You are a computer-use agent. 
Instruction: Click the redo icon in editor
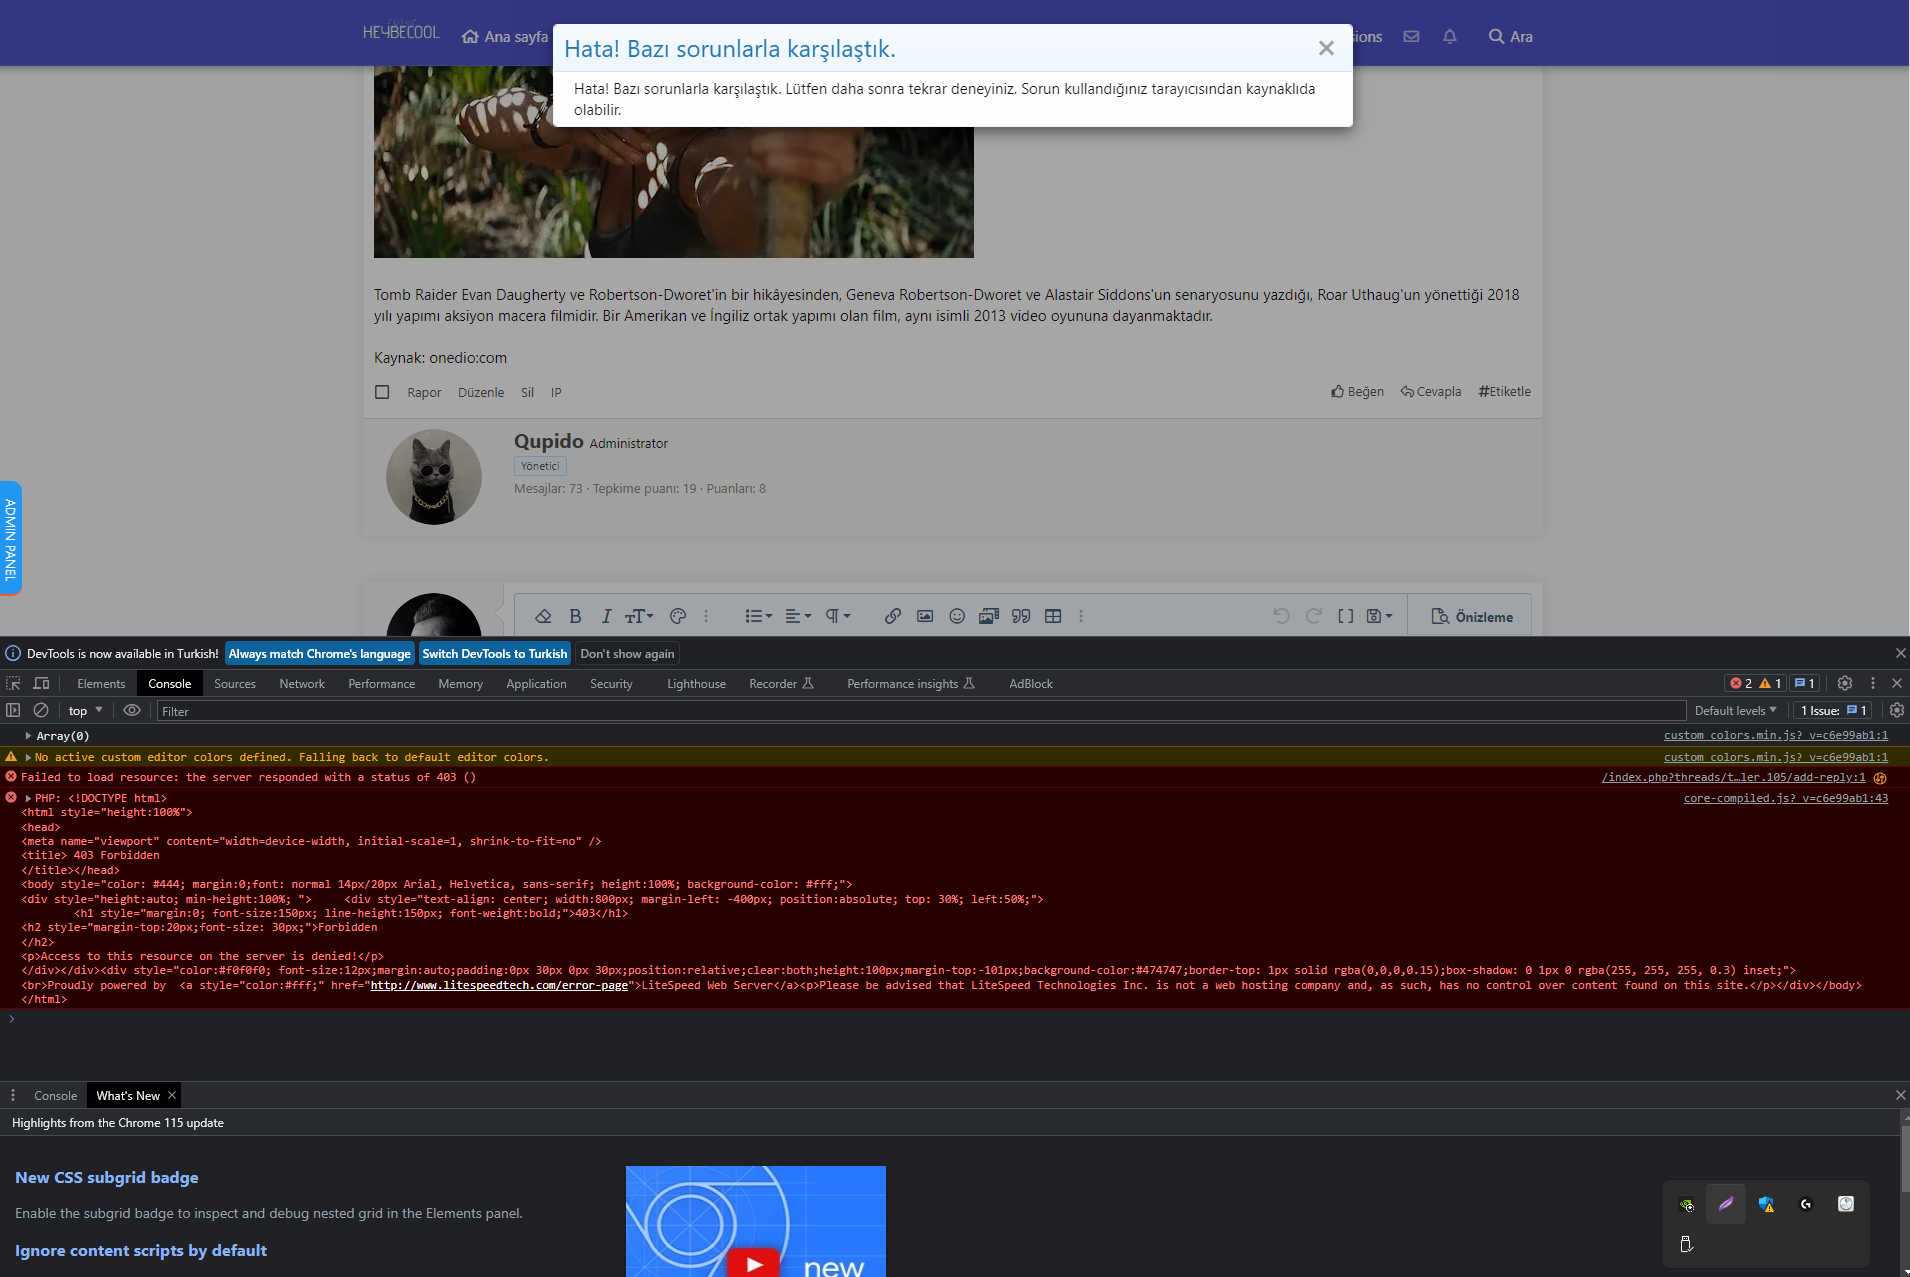coord(1314,616)
